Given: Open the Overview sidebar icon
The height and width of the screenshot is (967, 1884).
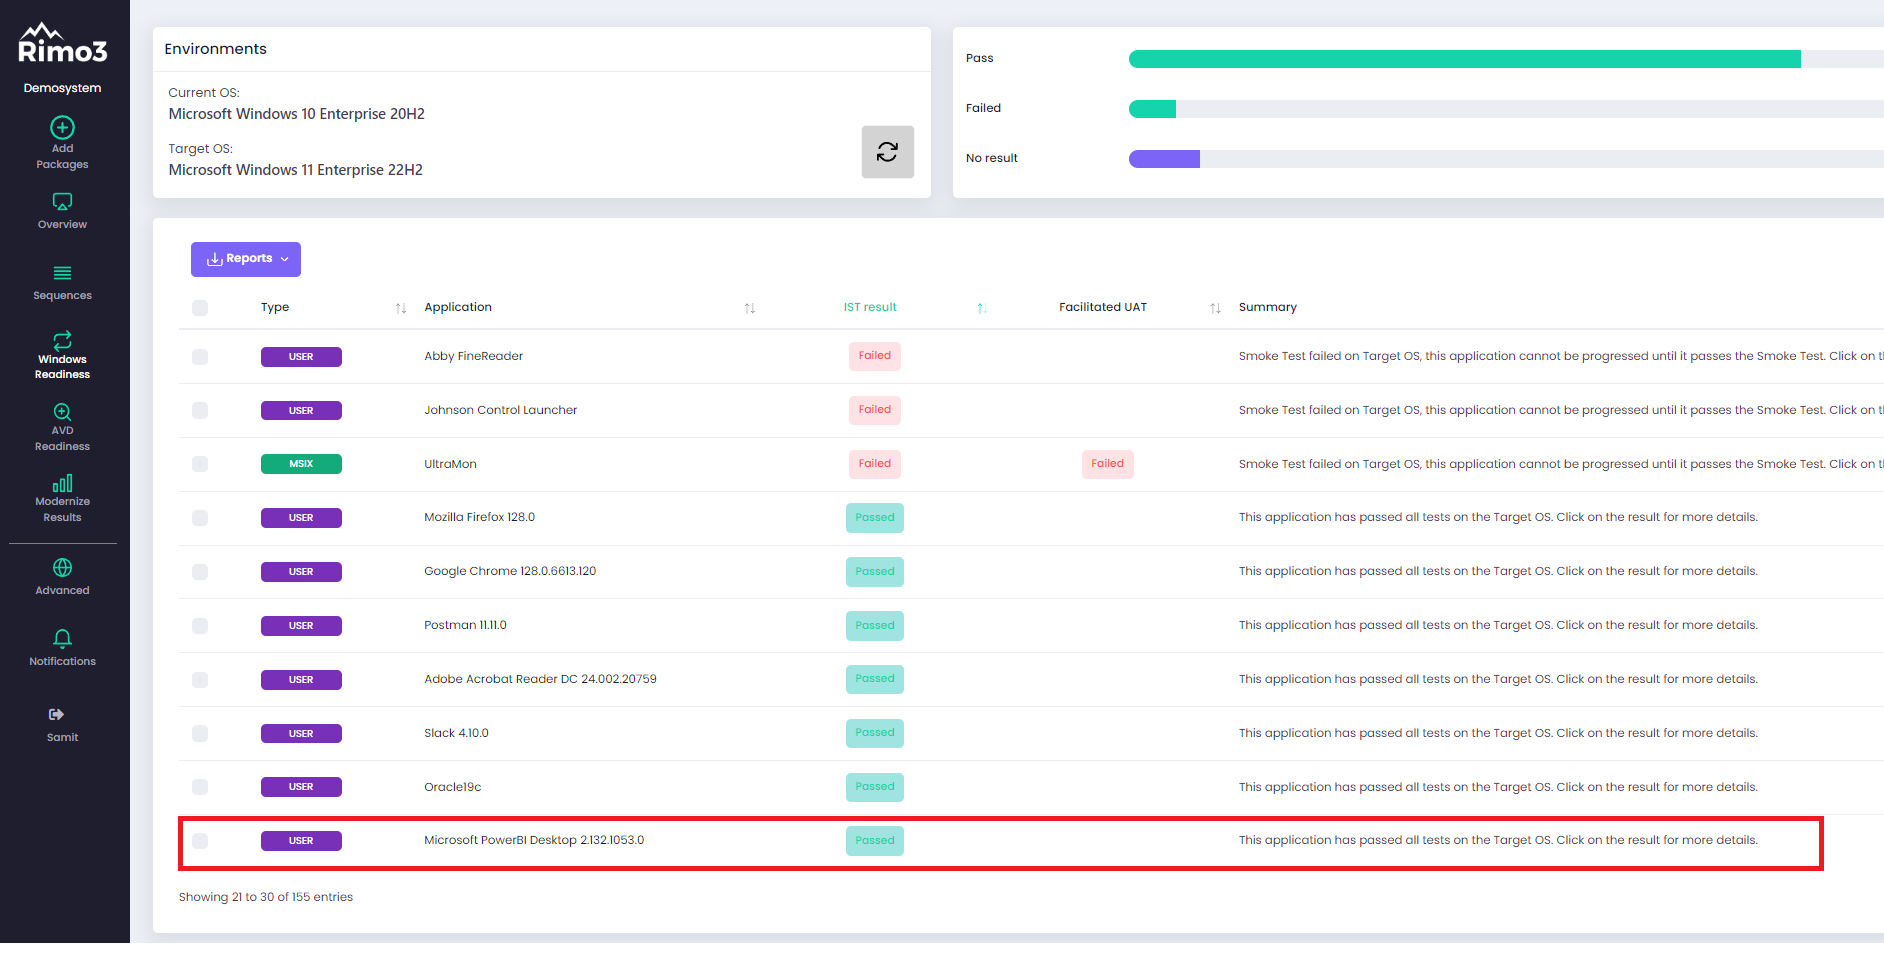Looking at the screenshot, I should click(62, 202).
